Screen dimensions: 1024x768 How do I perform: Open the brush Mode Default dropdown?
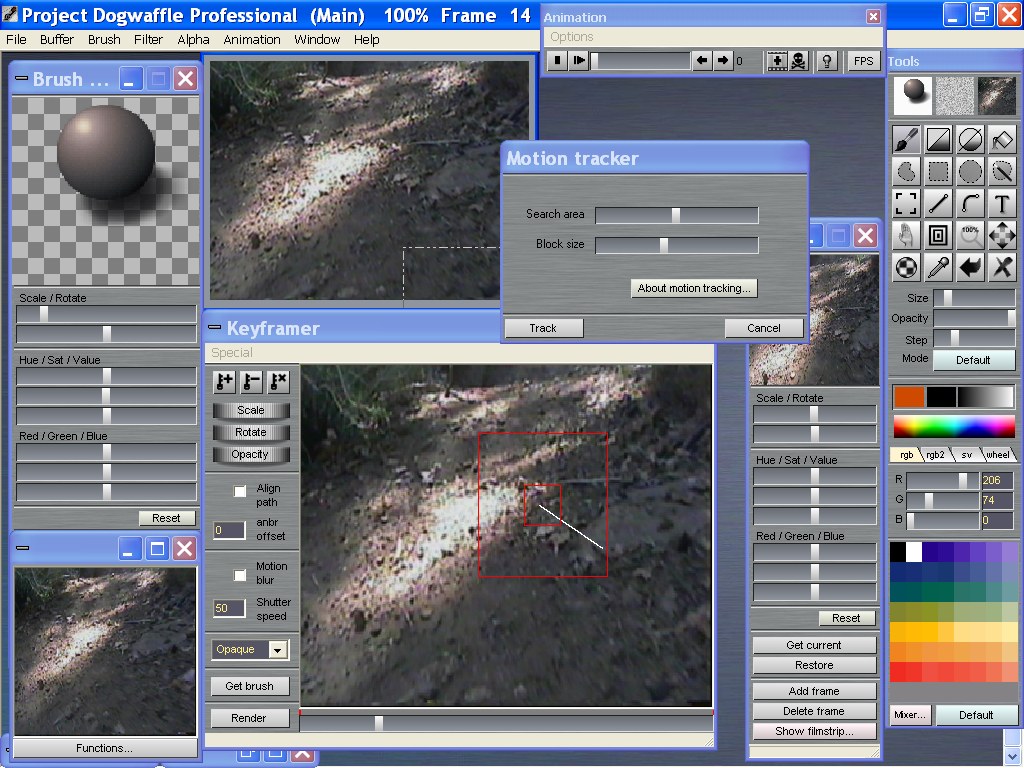click(972, 360)
